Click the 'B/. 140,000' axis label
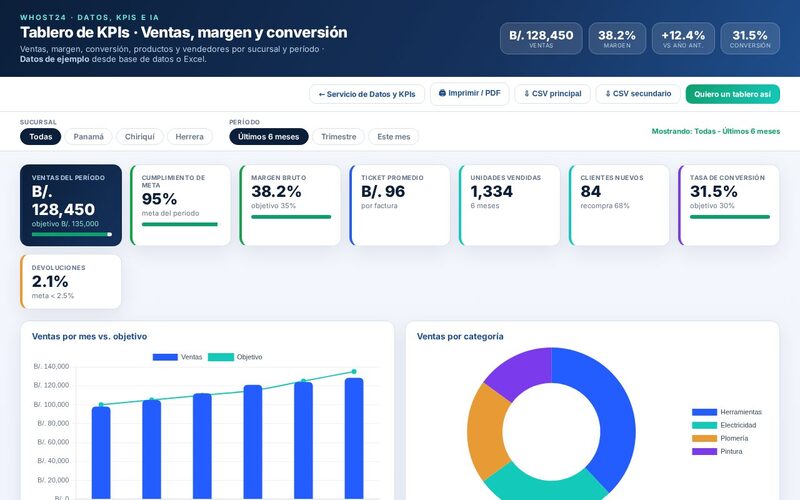The width and height of the screenshot is (800, 500). pos(51,366)
